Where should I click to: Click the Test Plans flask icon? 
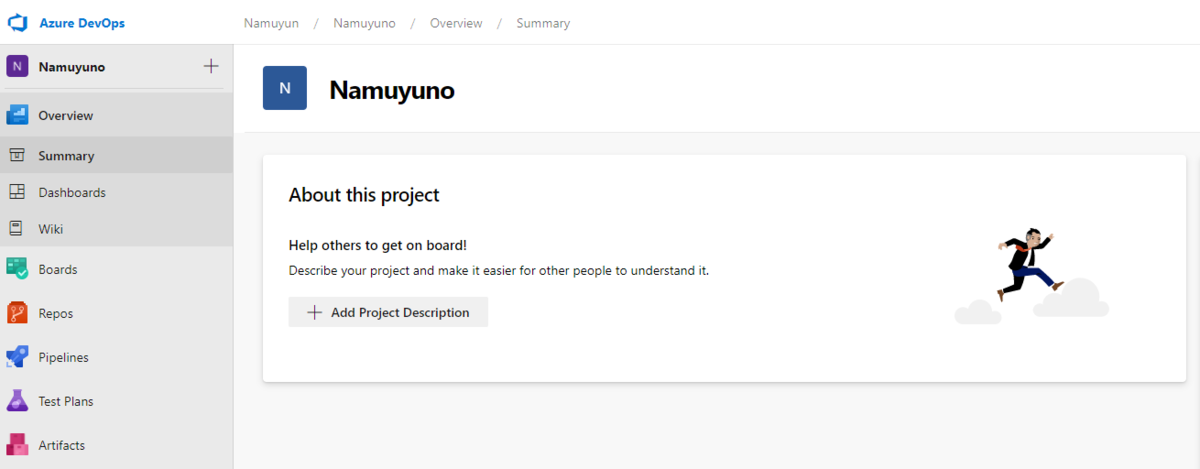[17, 401]
